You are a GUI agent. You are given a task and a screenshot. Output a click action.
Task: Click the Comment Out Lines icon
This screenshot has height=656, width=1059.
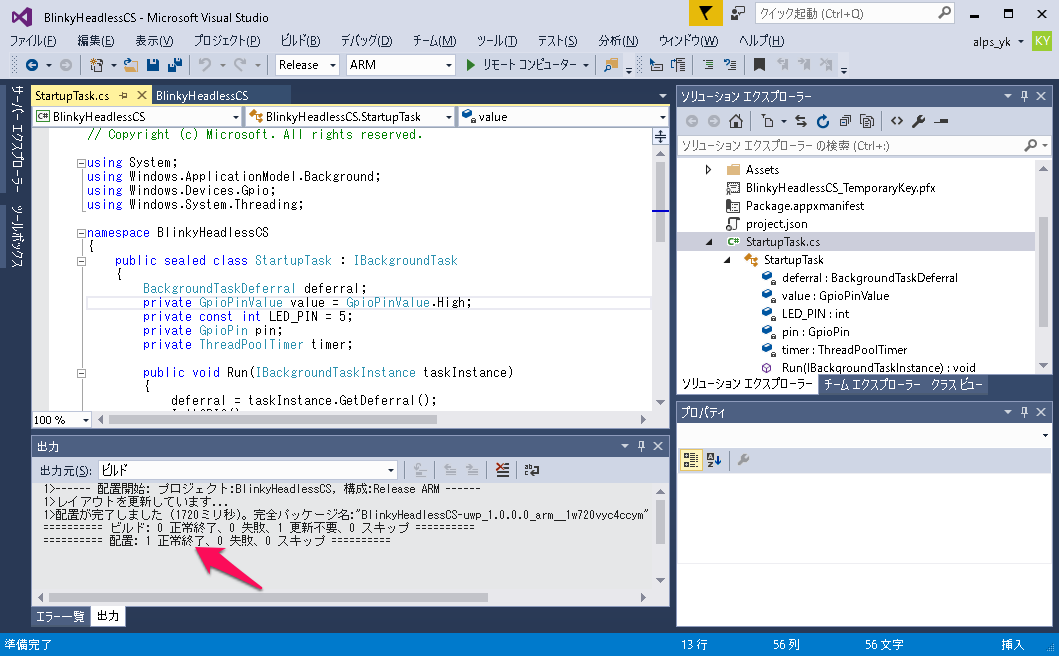pyautogui.click(x=708, y=65)
